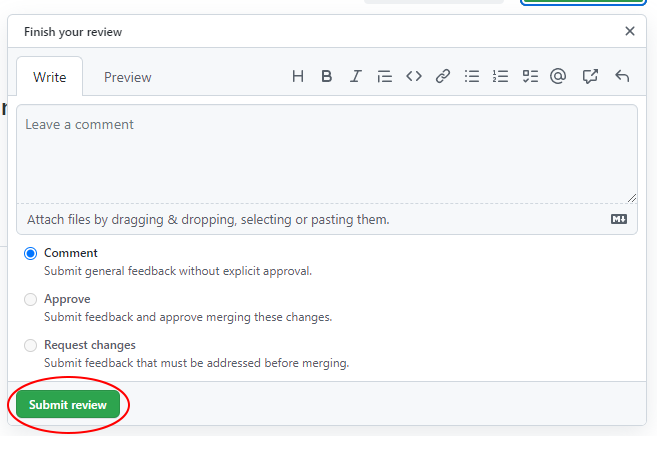The height and width of the screenshot is (450, 657).
Task: Click the Markdown supported icon
Action: tap(619, 219)
